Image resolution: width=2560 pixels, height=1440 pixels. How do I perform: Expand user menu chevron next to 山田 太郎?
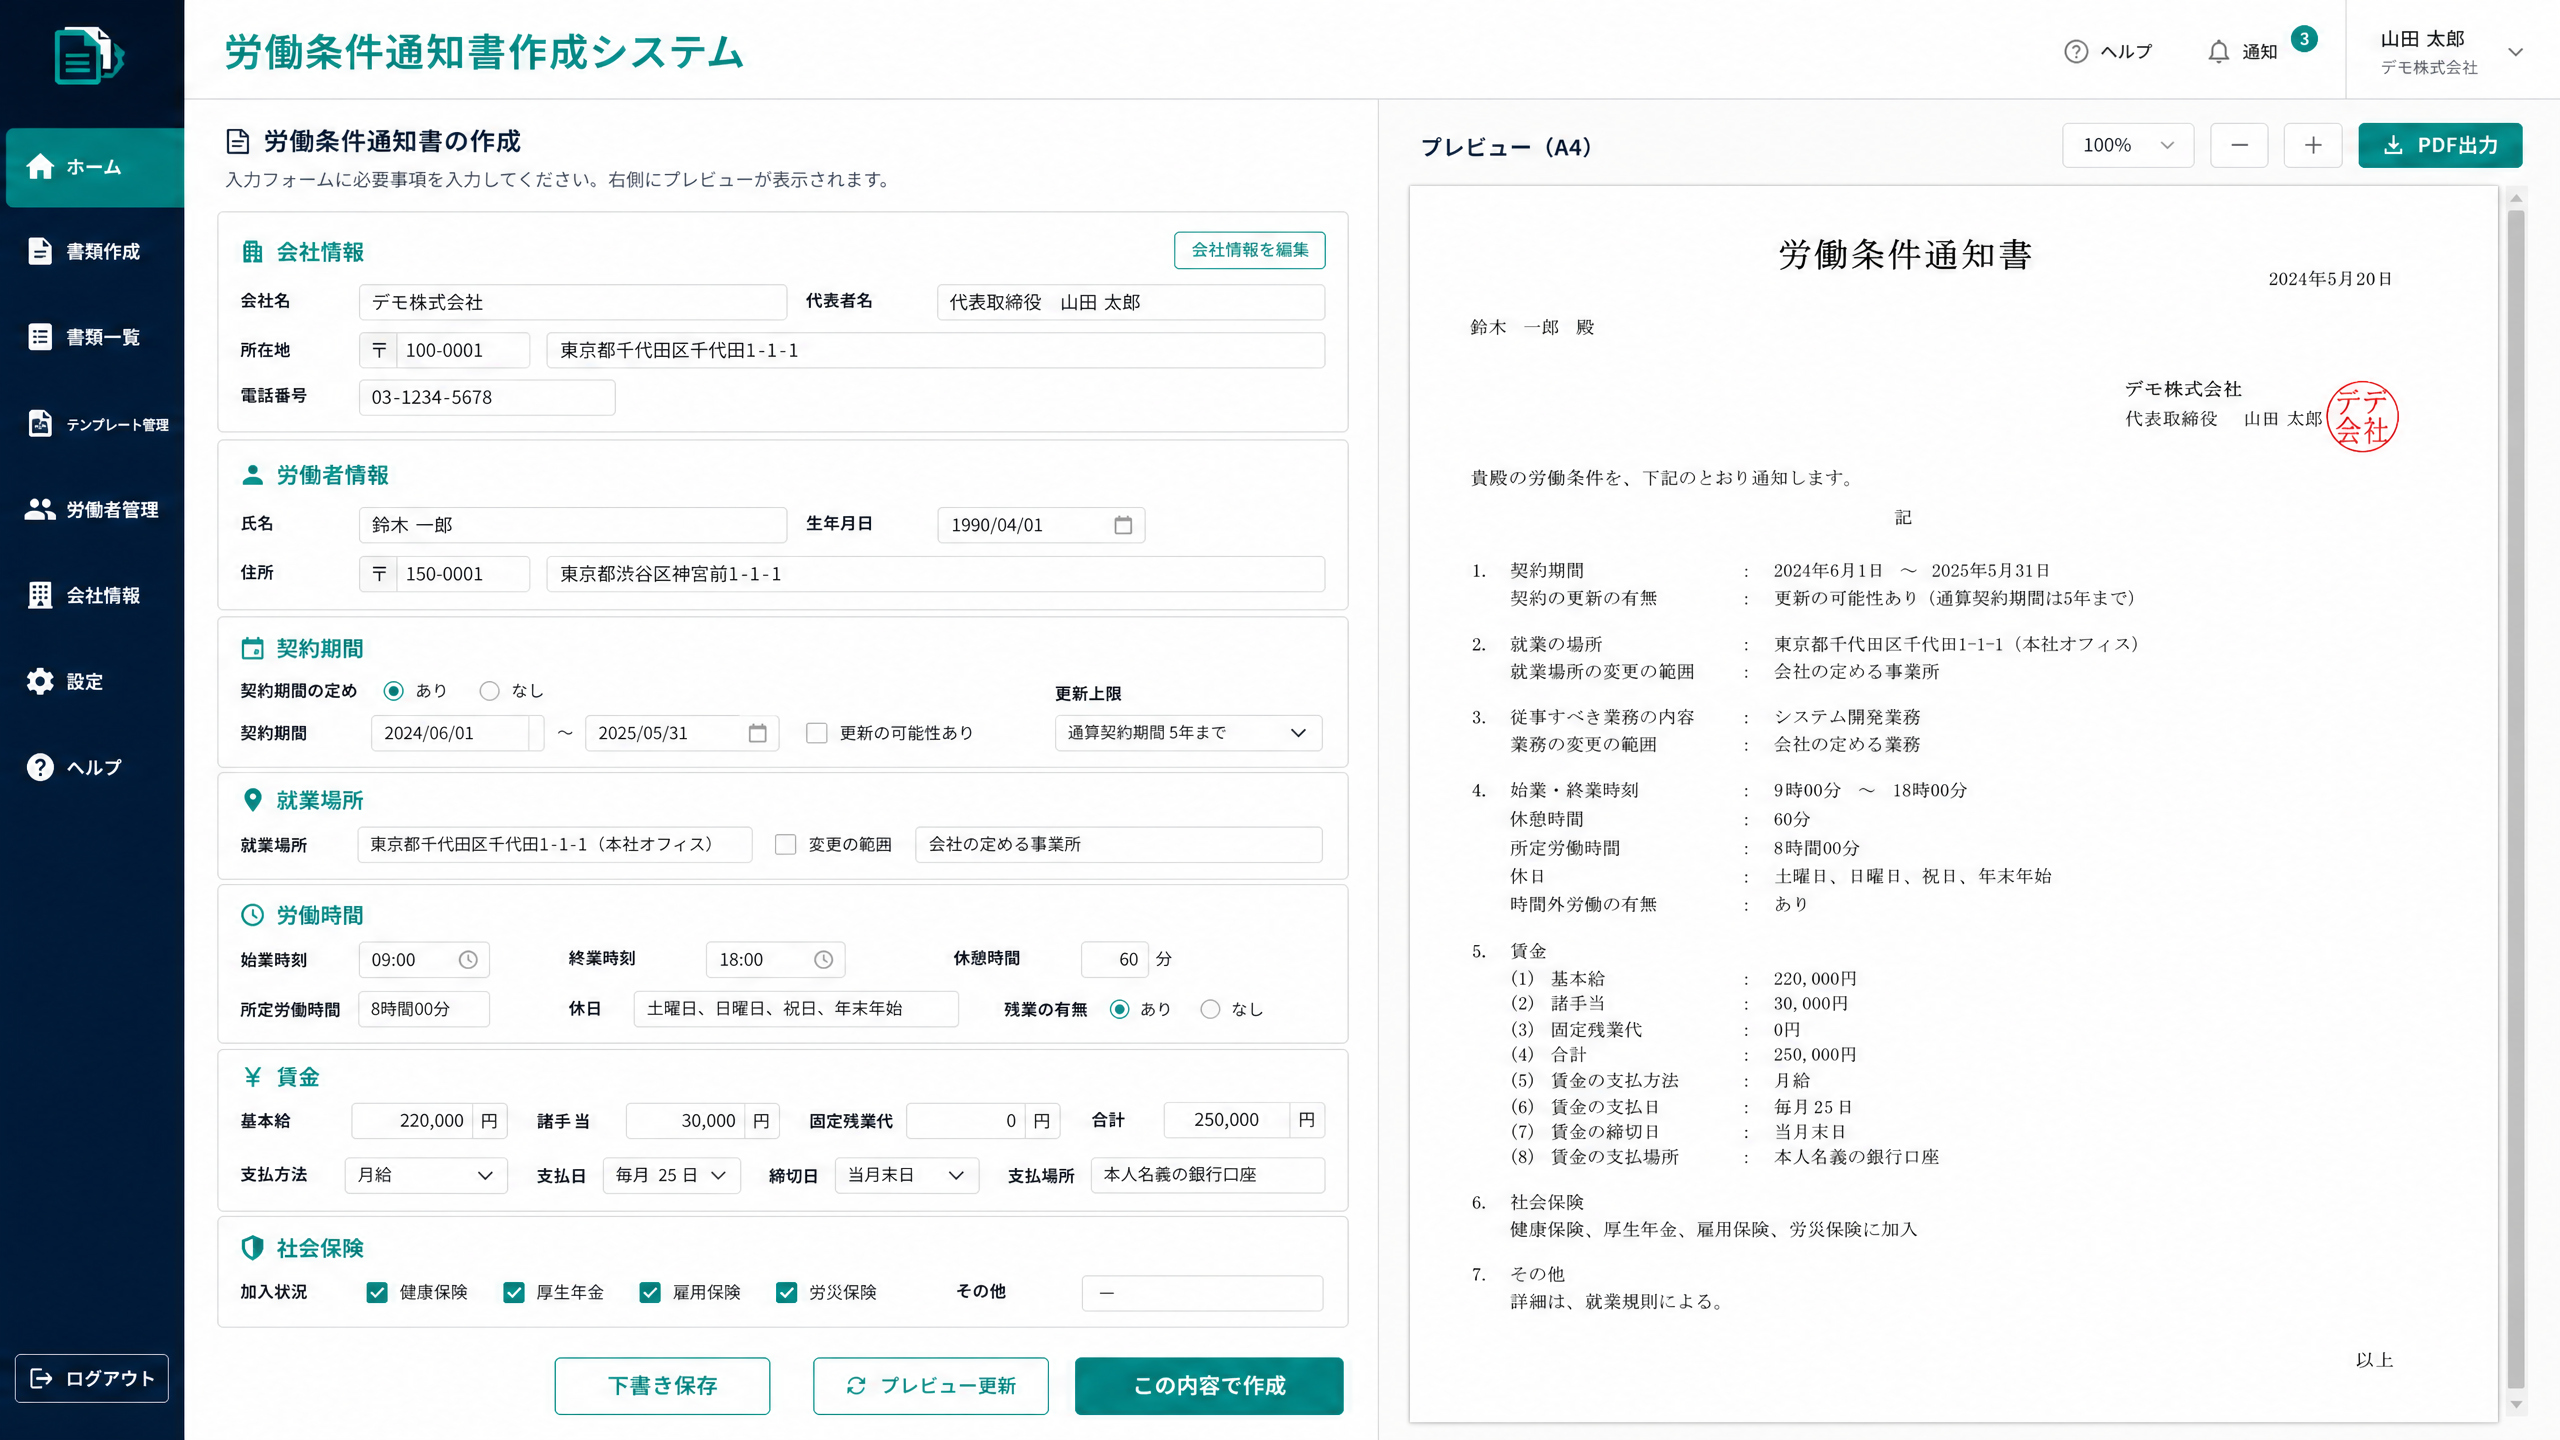coord(2516,52)
